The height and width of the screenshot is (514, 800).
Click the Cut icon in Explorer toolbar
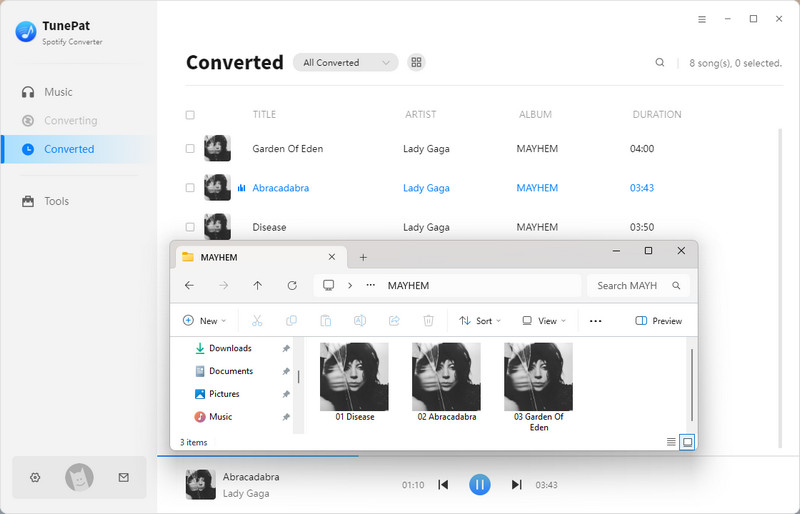(257, 321)
